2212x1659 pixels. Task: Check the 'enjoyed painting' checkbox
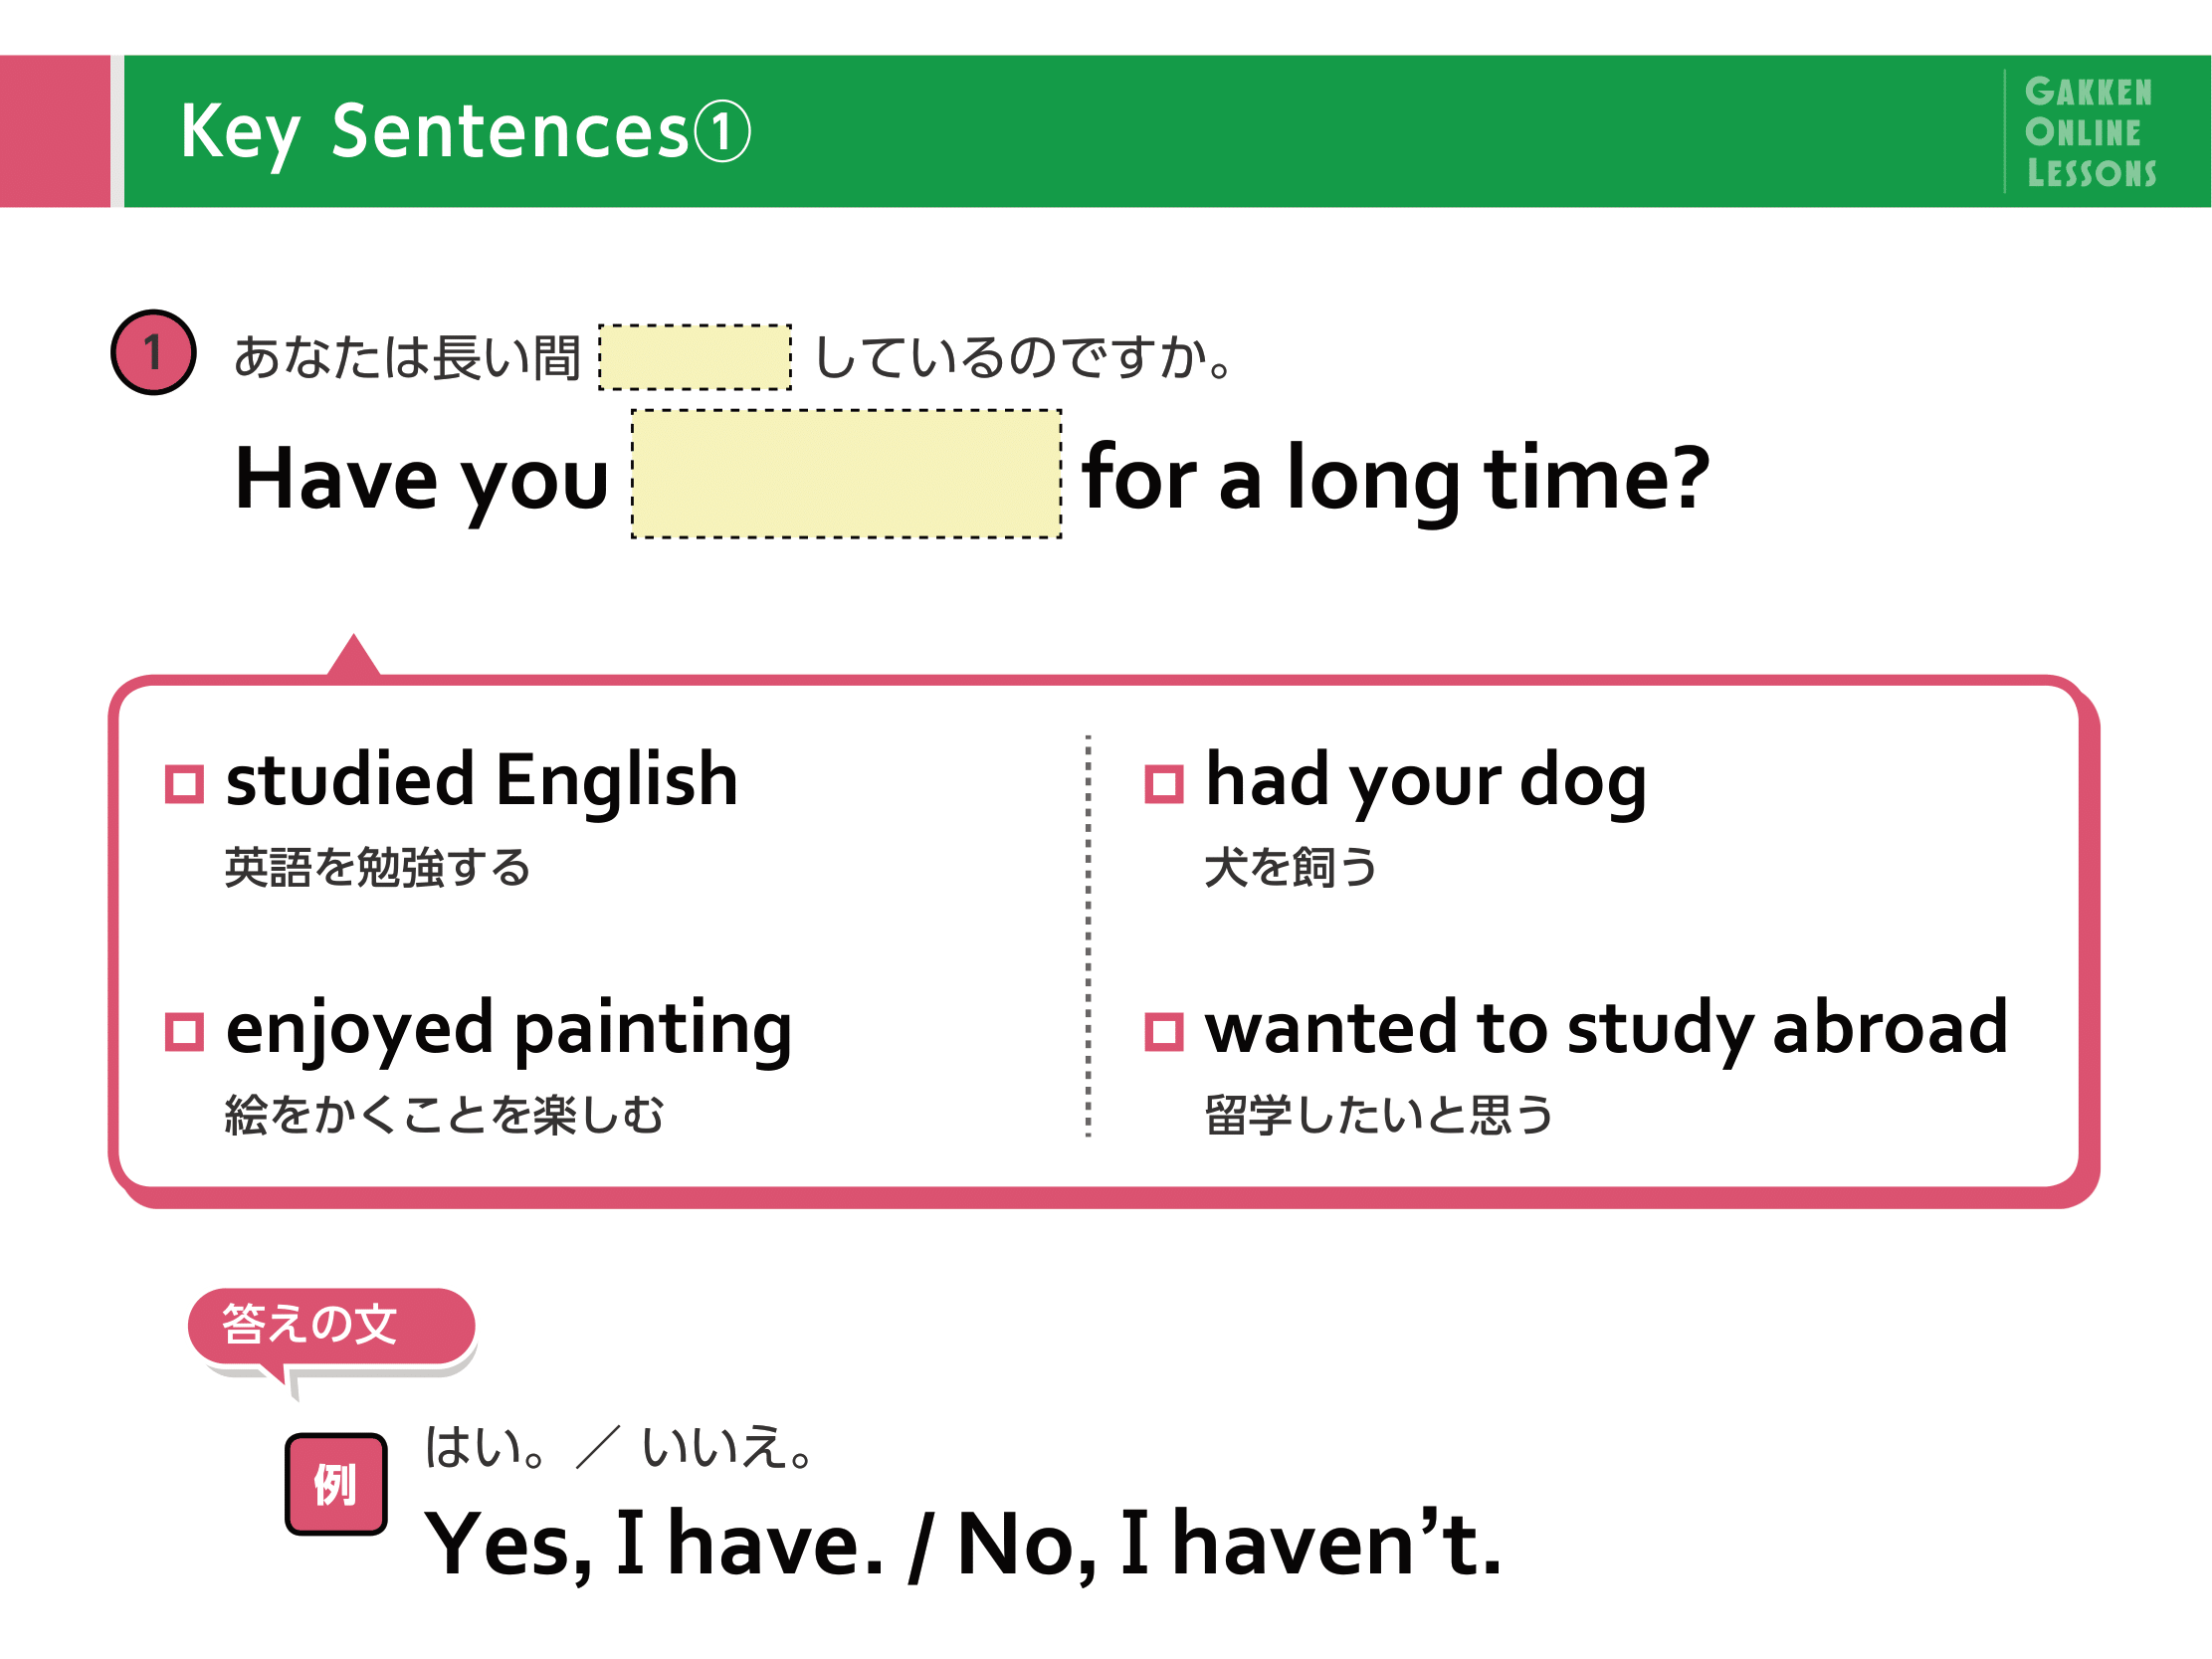(x=184, y=1032)
